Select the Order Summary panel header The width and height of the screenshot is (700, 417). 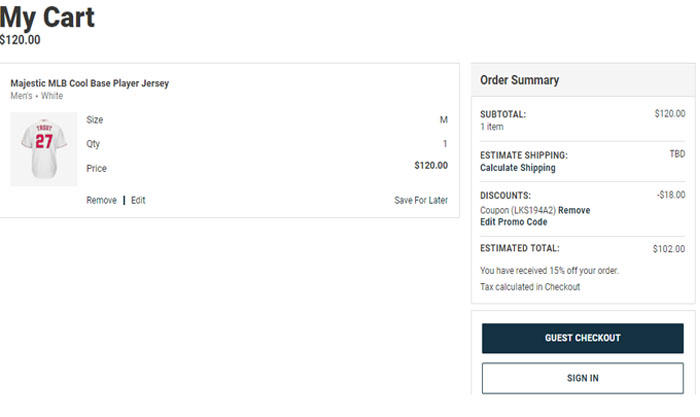point(519,80)
